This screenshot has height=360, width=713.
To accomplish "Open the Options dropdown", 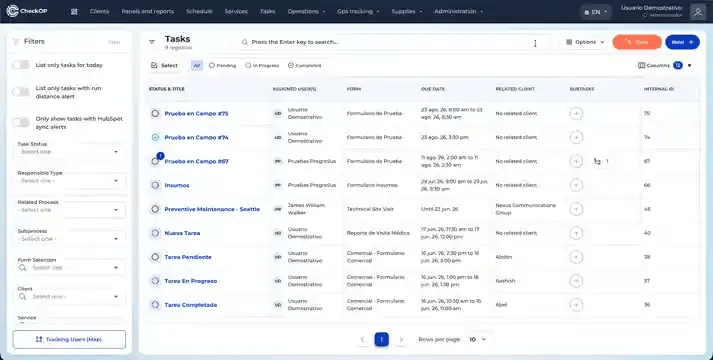I will (x=585, y=42).
